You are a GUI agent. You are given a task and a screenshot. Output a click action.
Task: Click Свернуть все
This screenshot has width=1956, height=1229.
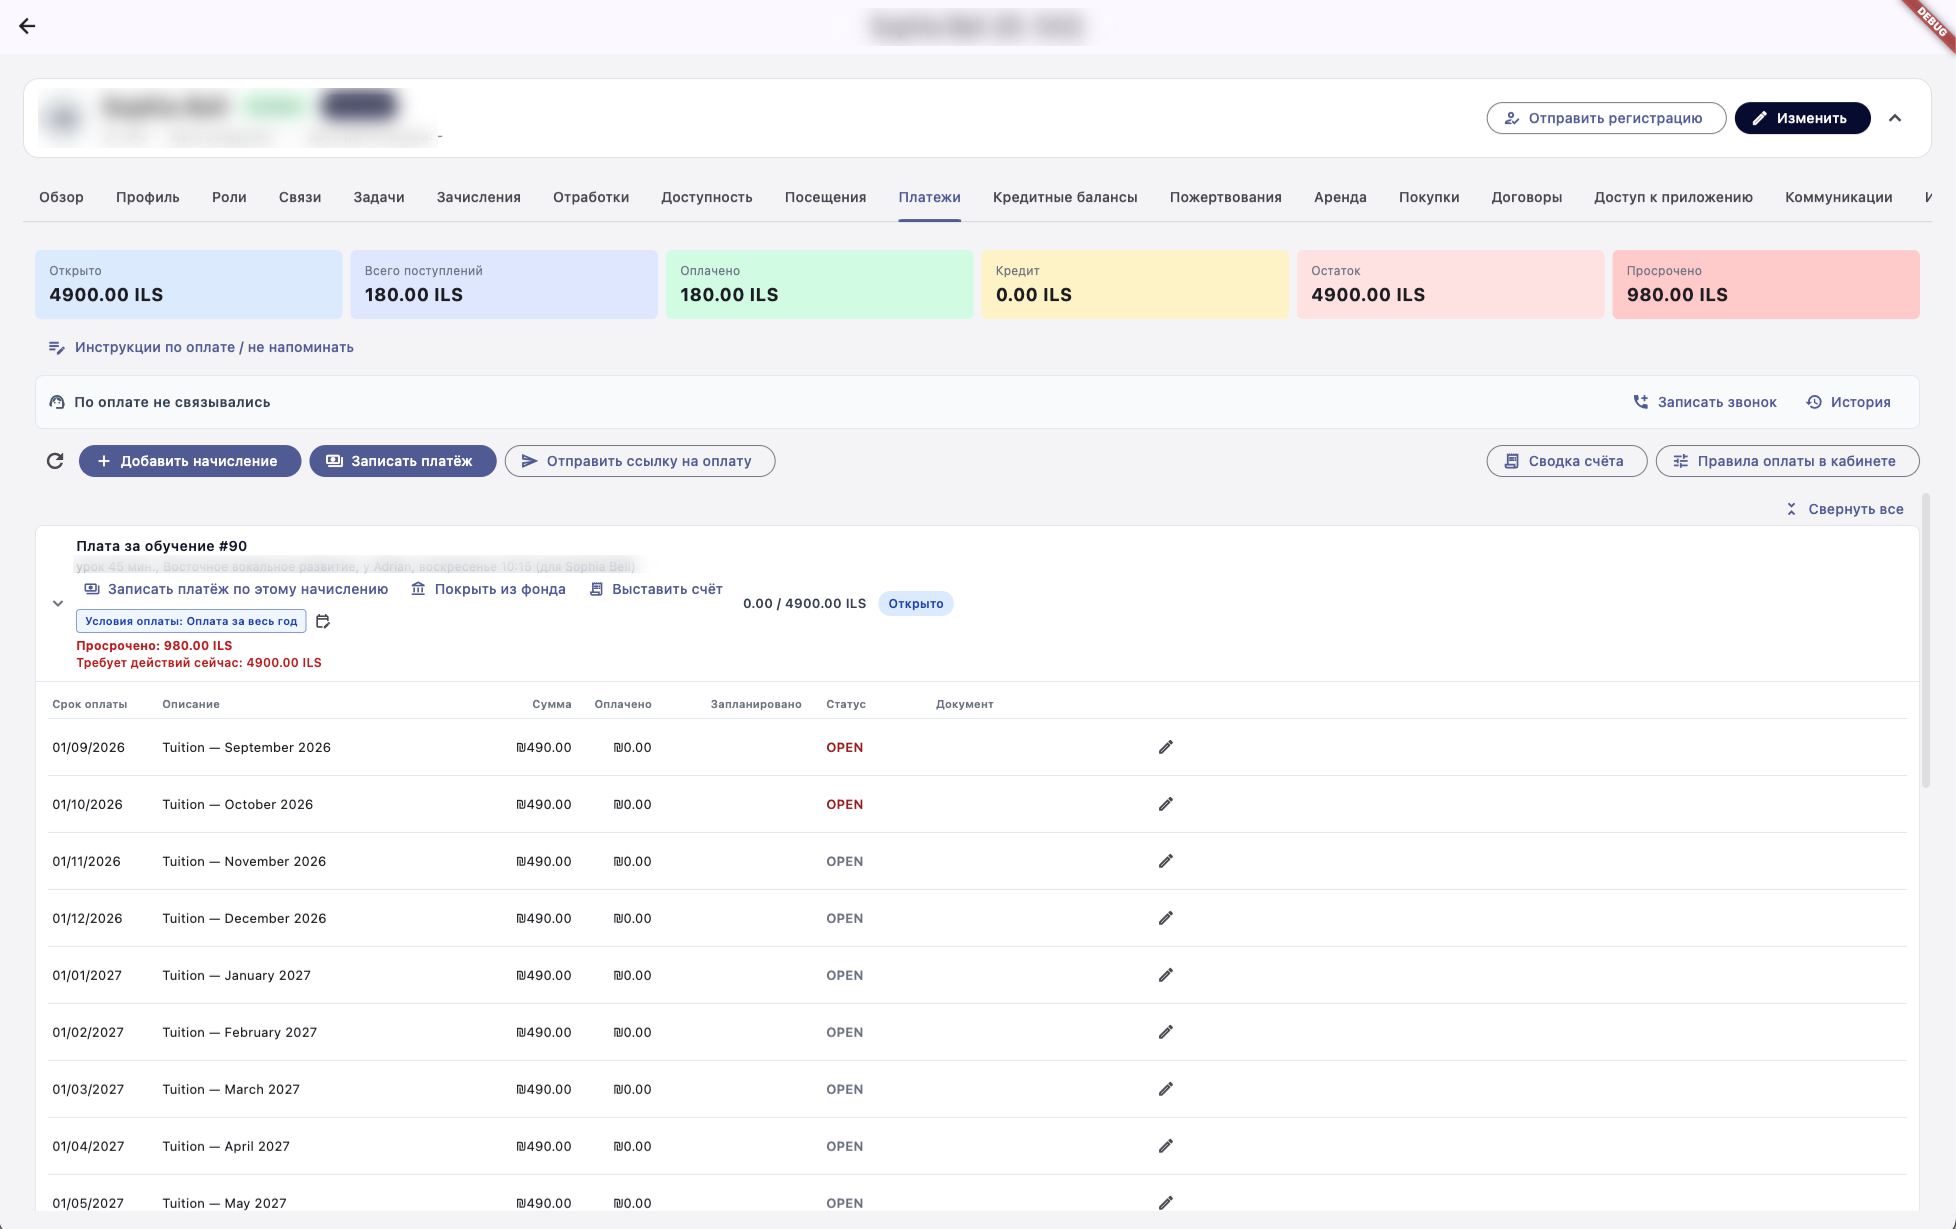tap(1844, 509)
